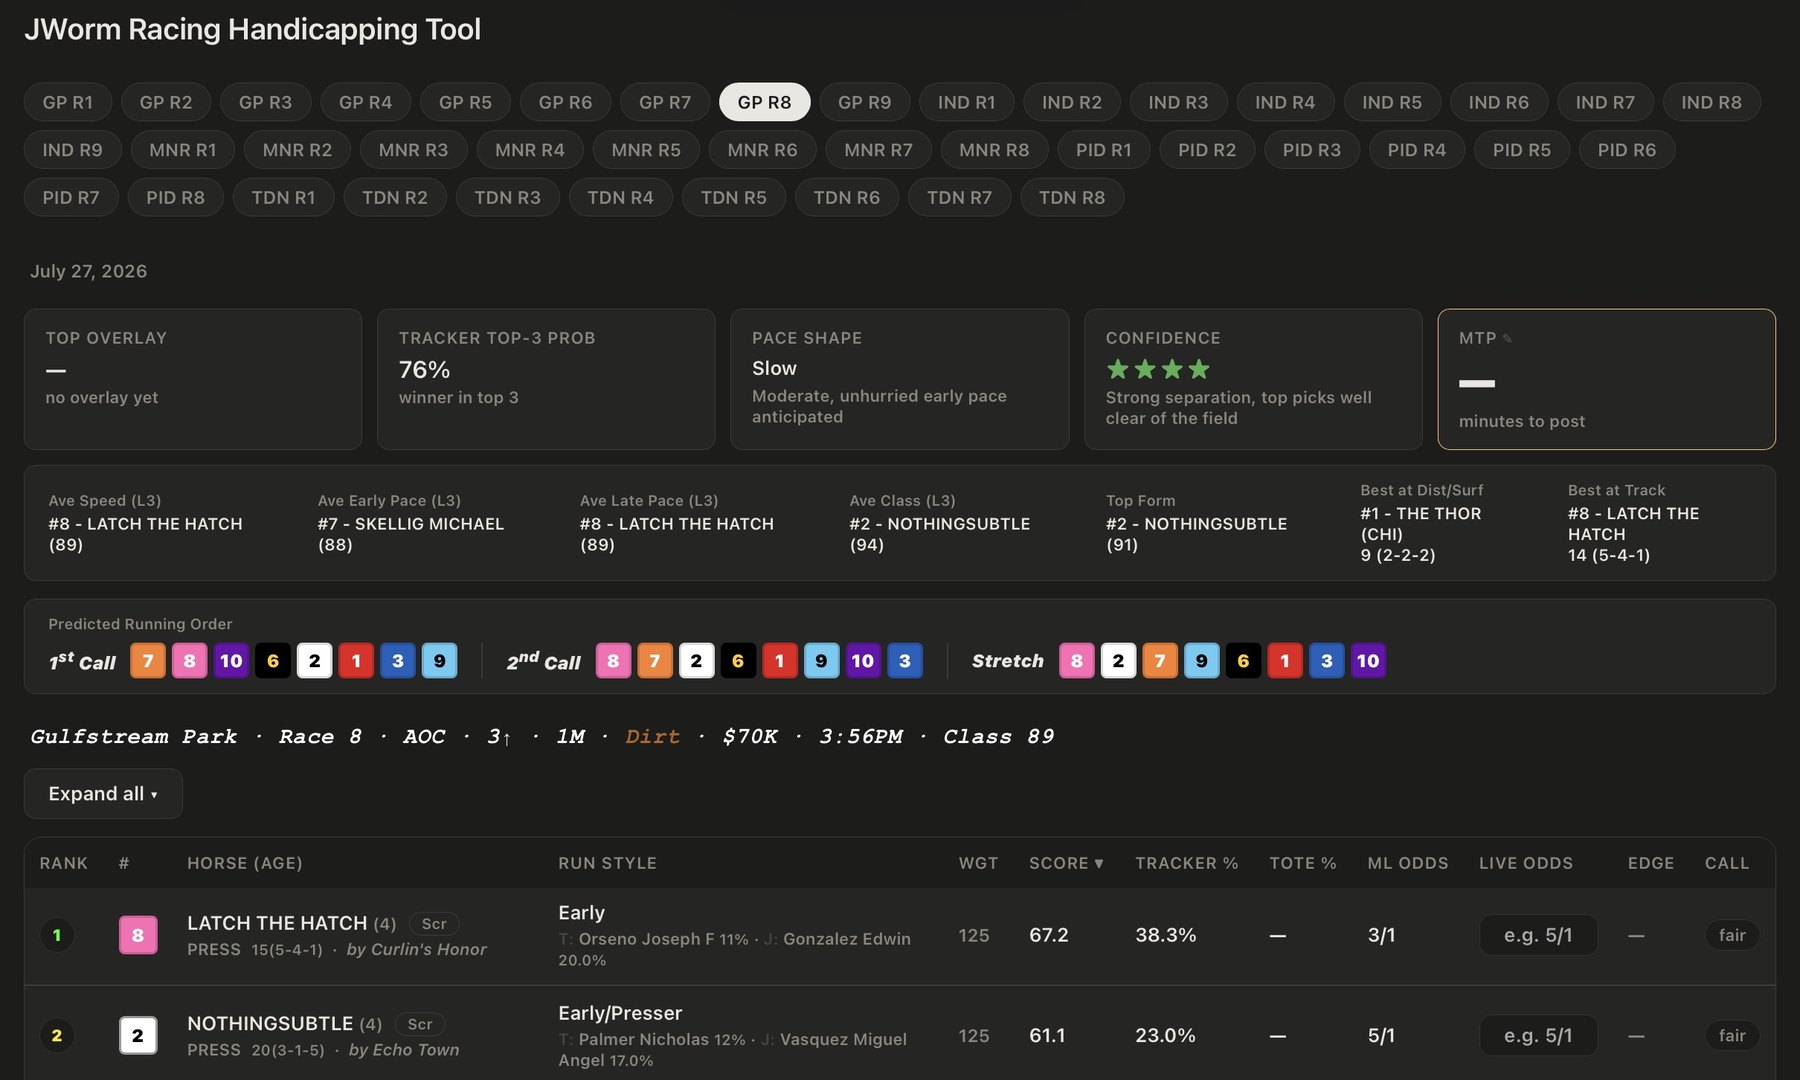
Task: Click the Run Style column header
Action: [x=607, y=863]
